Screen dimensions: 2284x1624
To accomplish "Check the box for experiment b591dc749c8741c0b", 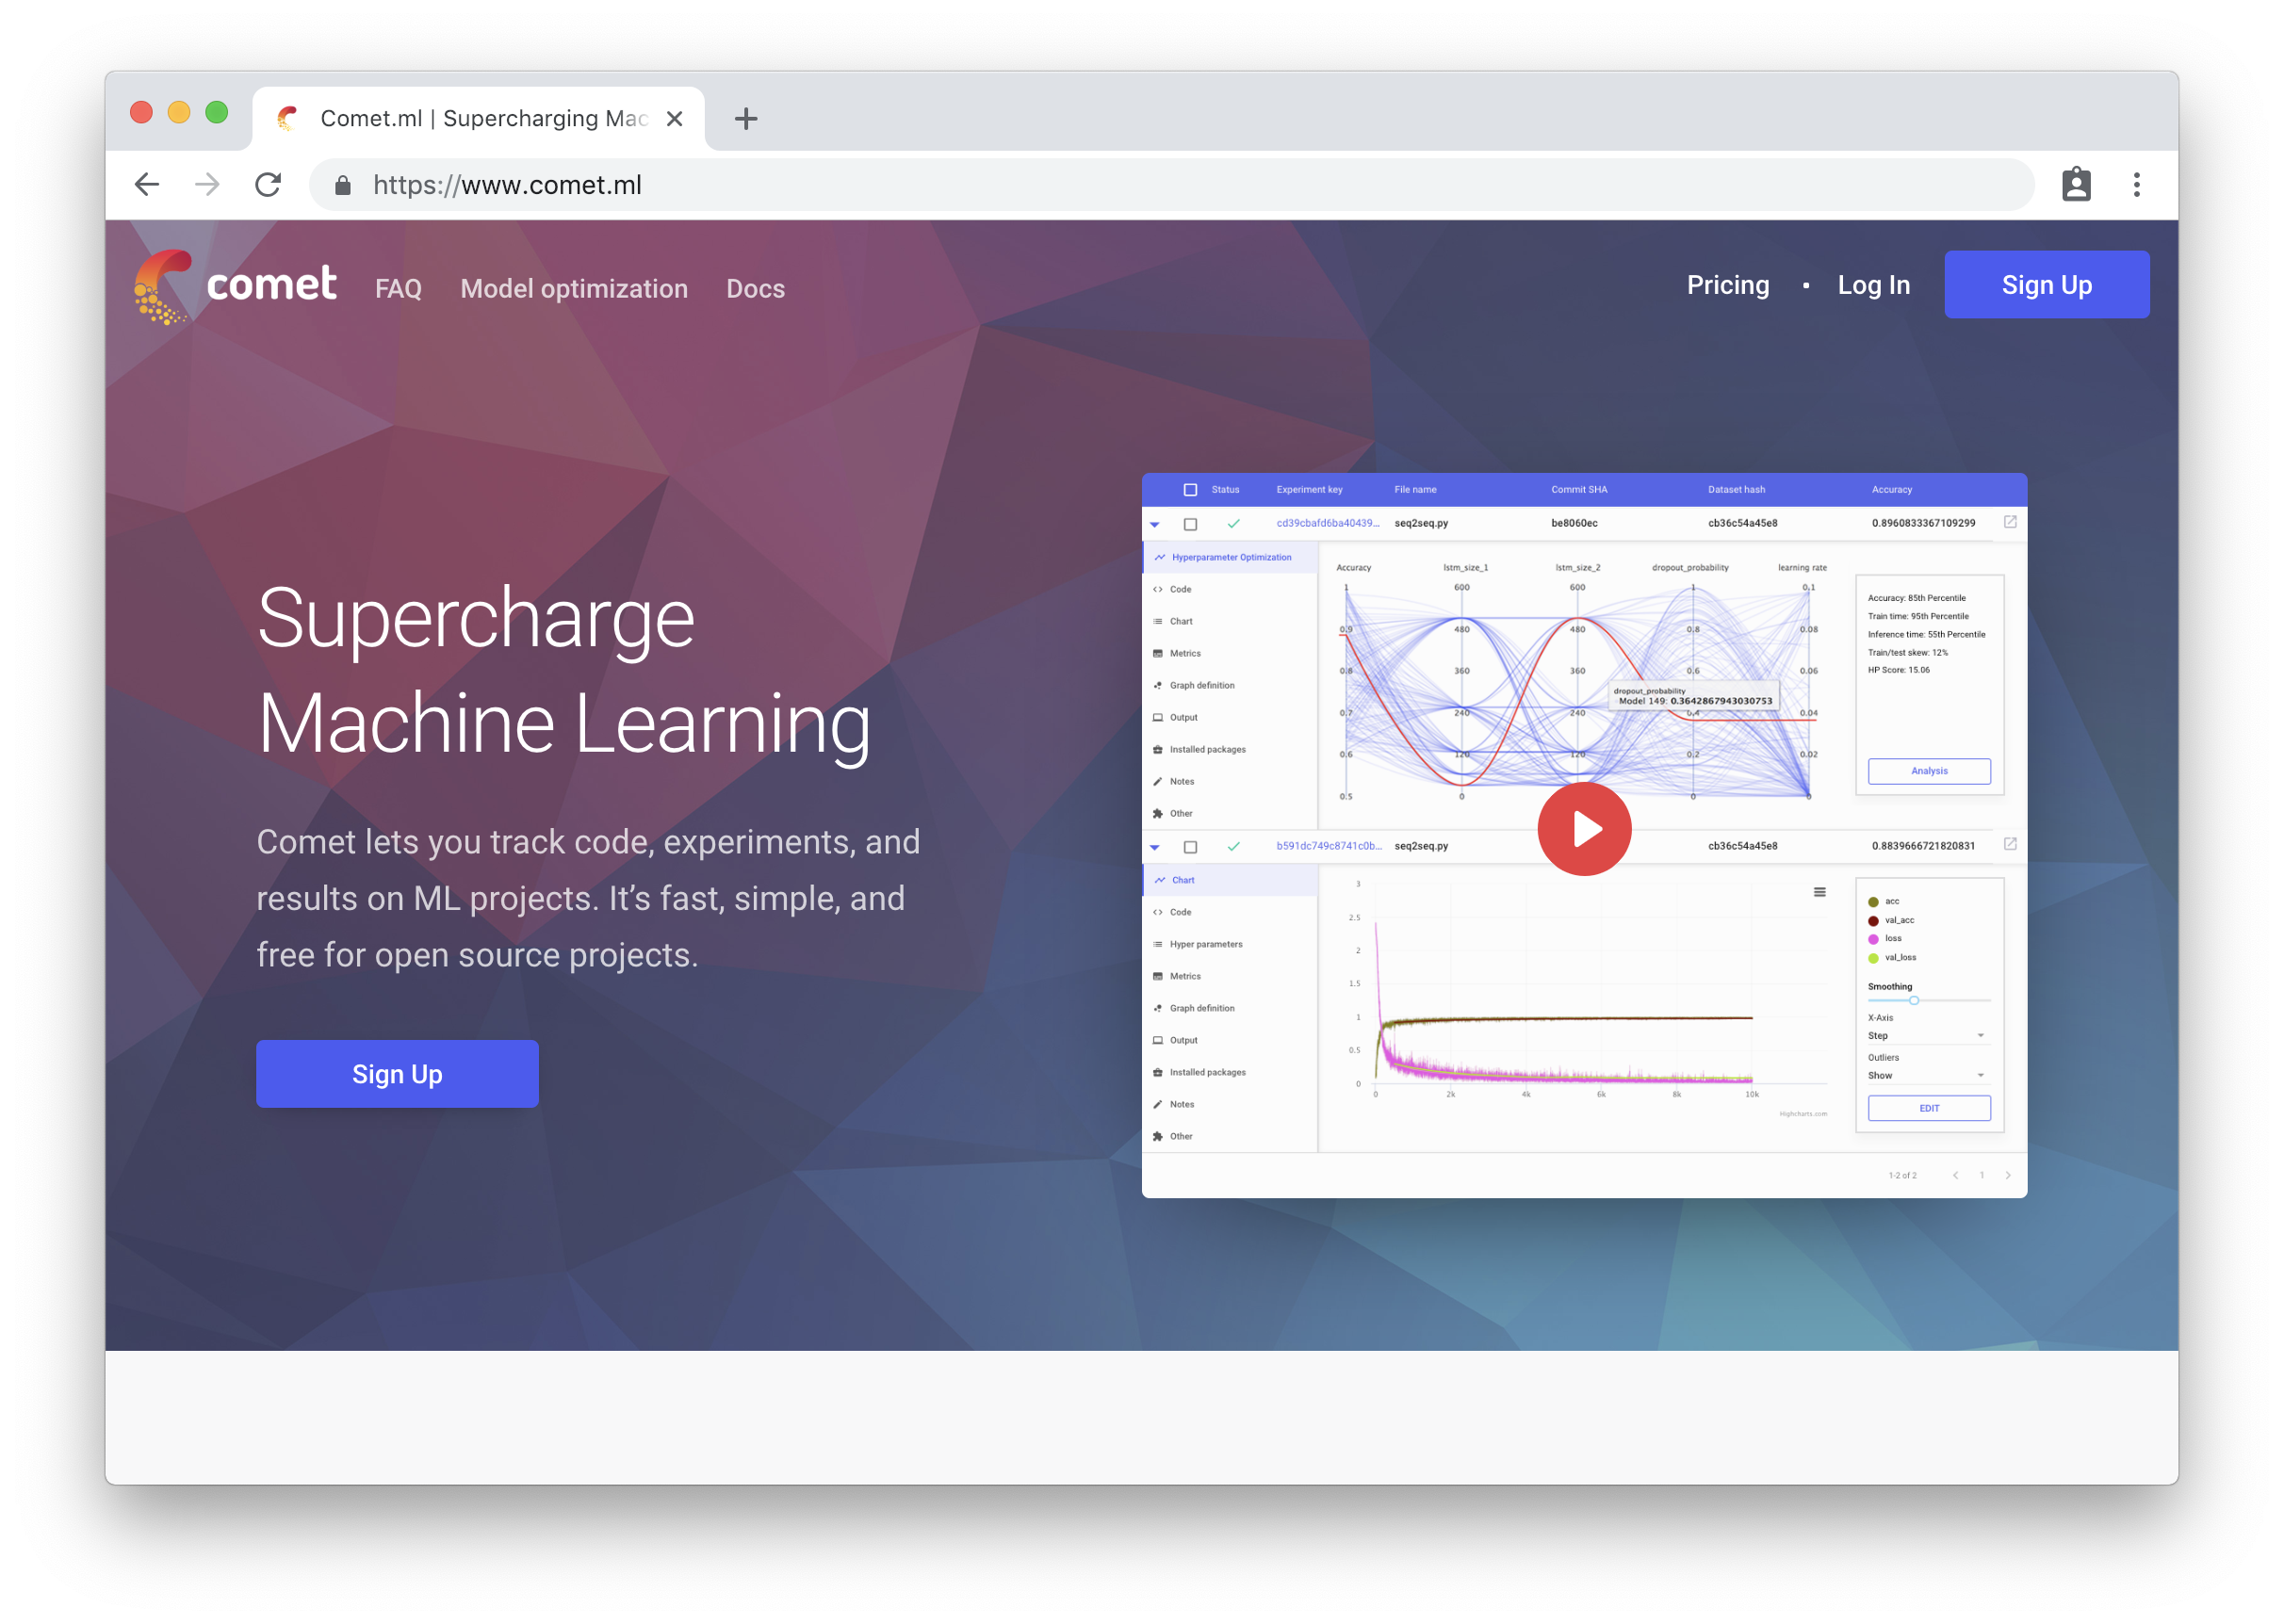I will coord(1190,847).
